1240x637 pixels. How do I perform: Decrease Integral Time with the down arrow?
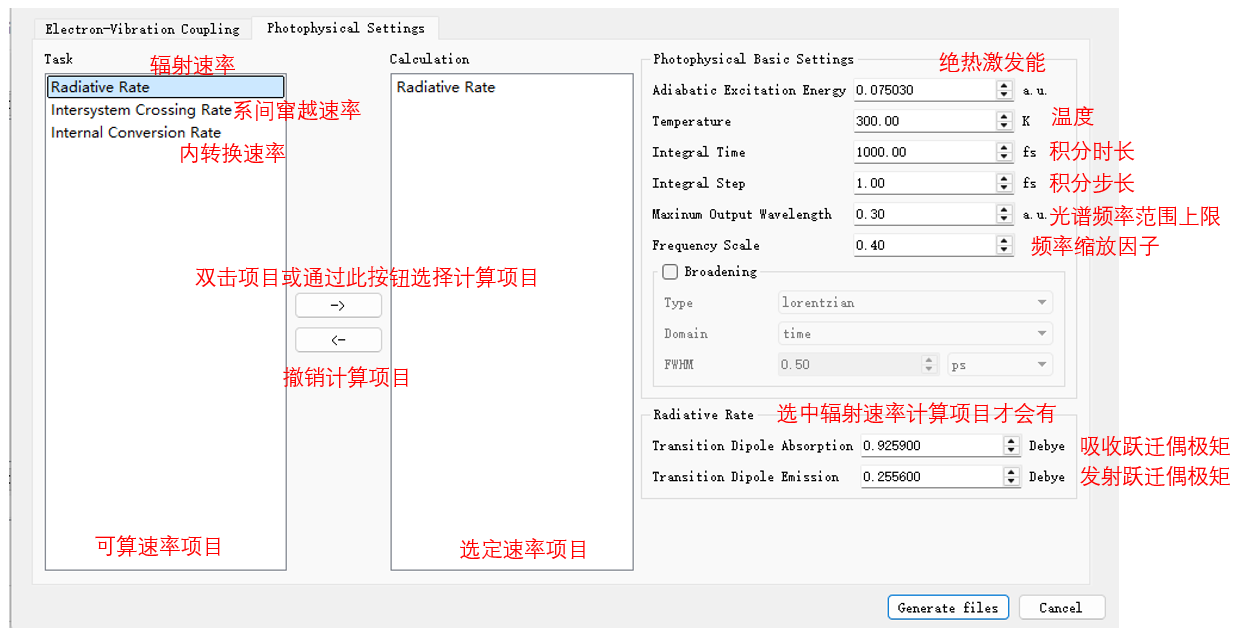pyautogui.click(x=1005, y=157)
